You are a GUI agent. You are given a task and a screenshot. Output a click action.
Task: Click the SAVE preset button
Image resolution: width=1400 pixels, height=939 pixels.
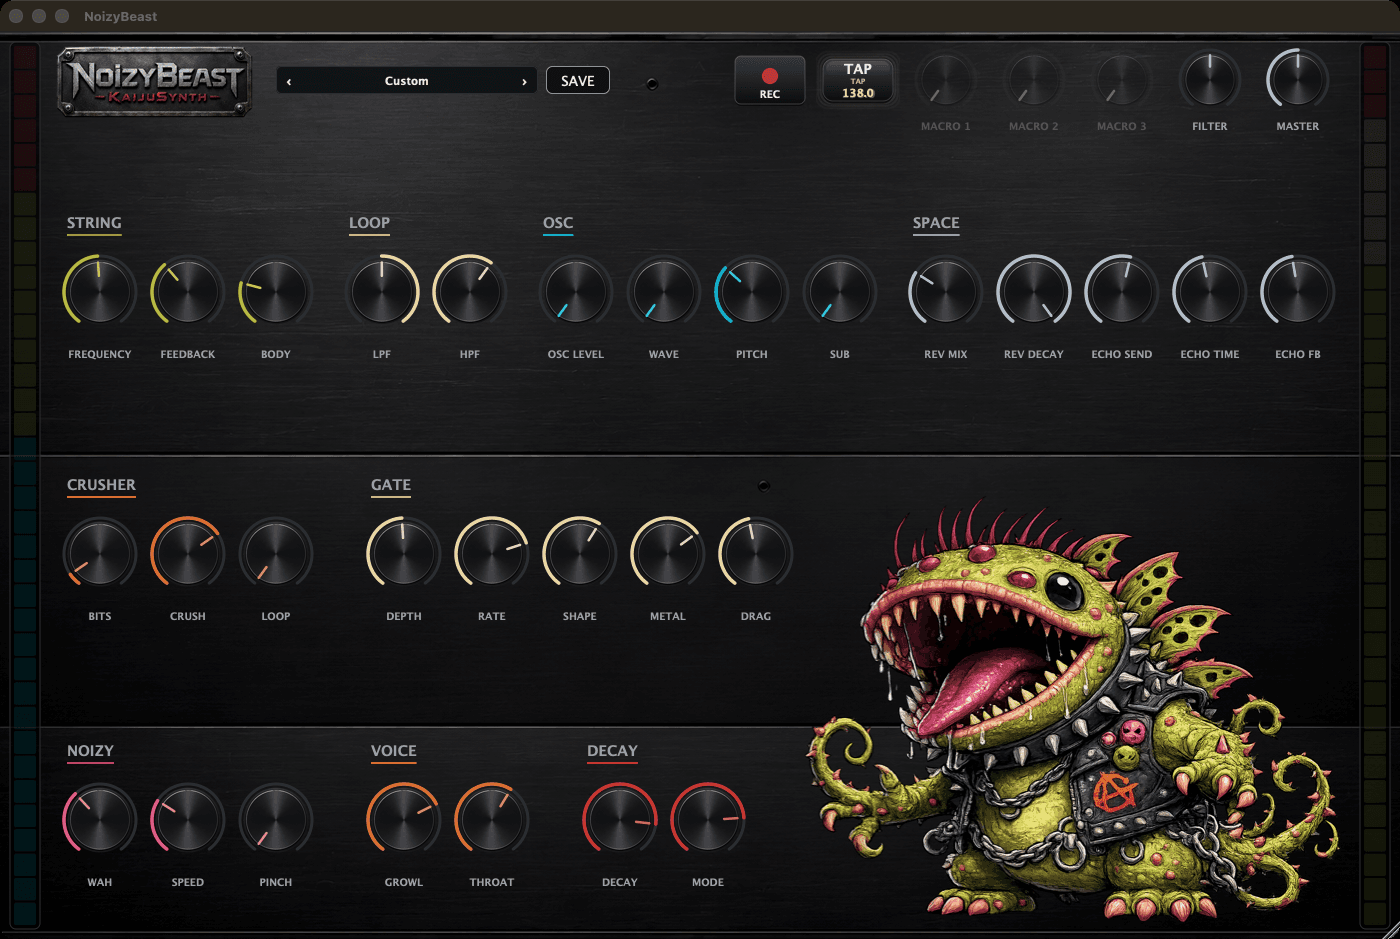tap(578, 81)
